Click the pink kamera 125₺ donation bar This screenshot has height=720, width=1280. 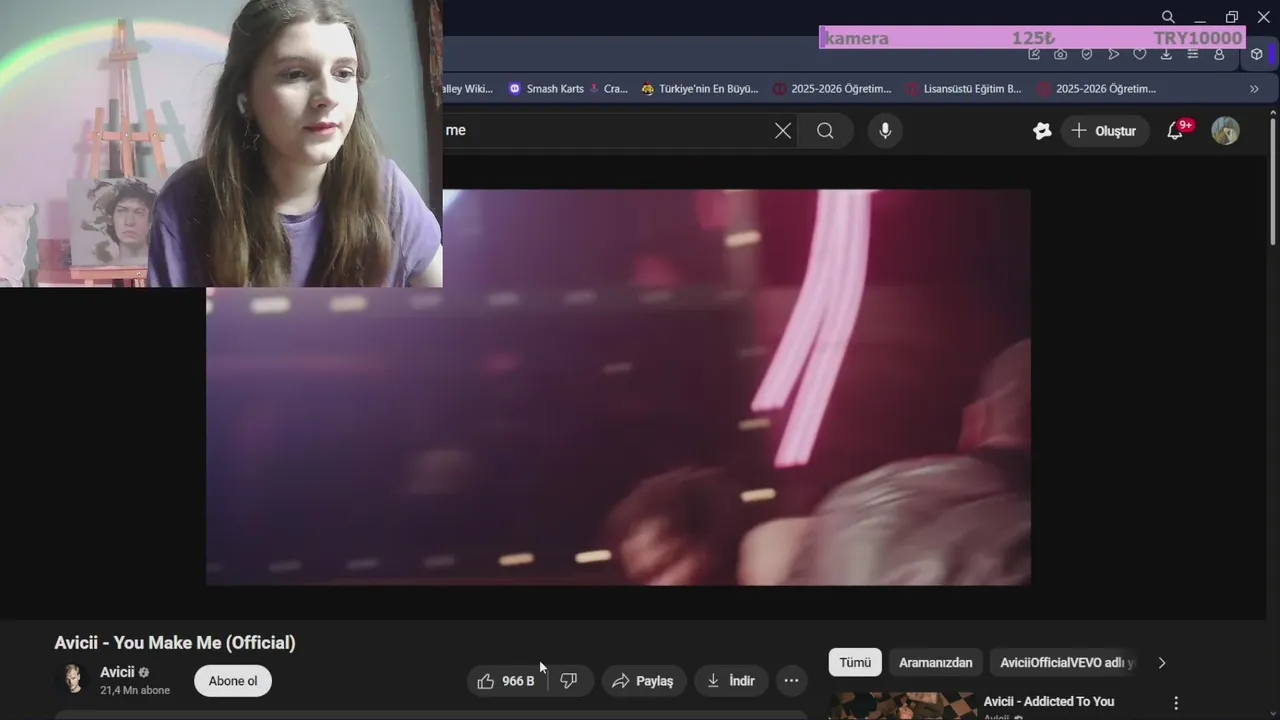pos(1032,38)
